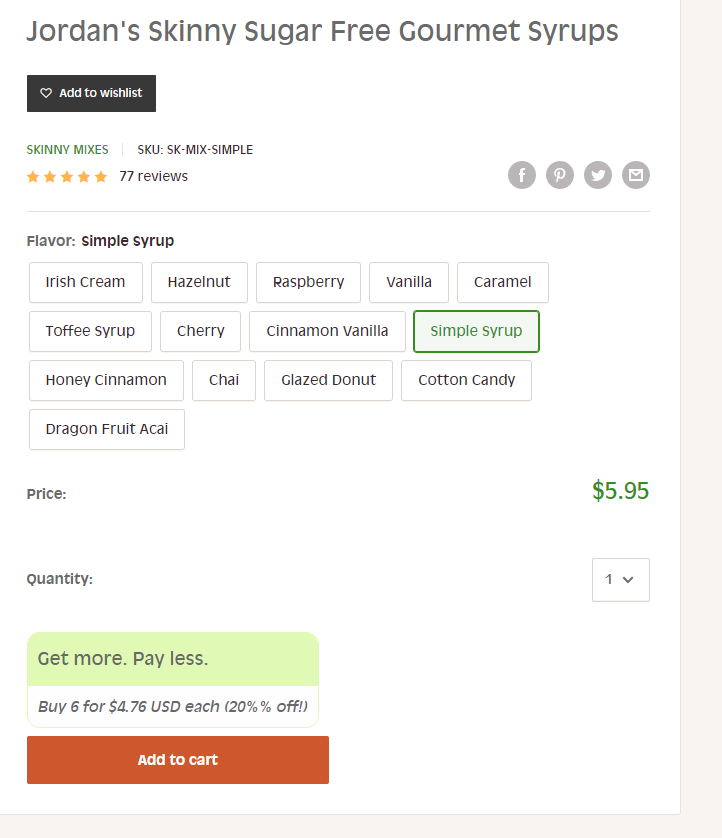This screenshot has height=838, width=722.
Task: Select Vanilla flavor option
Action: coord(409,282)
